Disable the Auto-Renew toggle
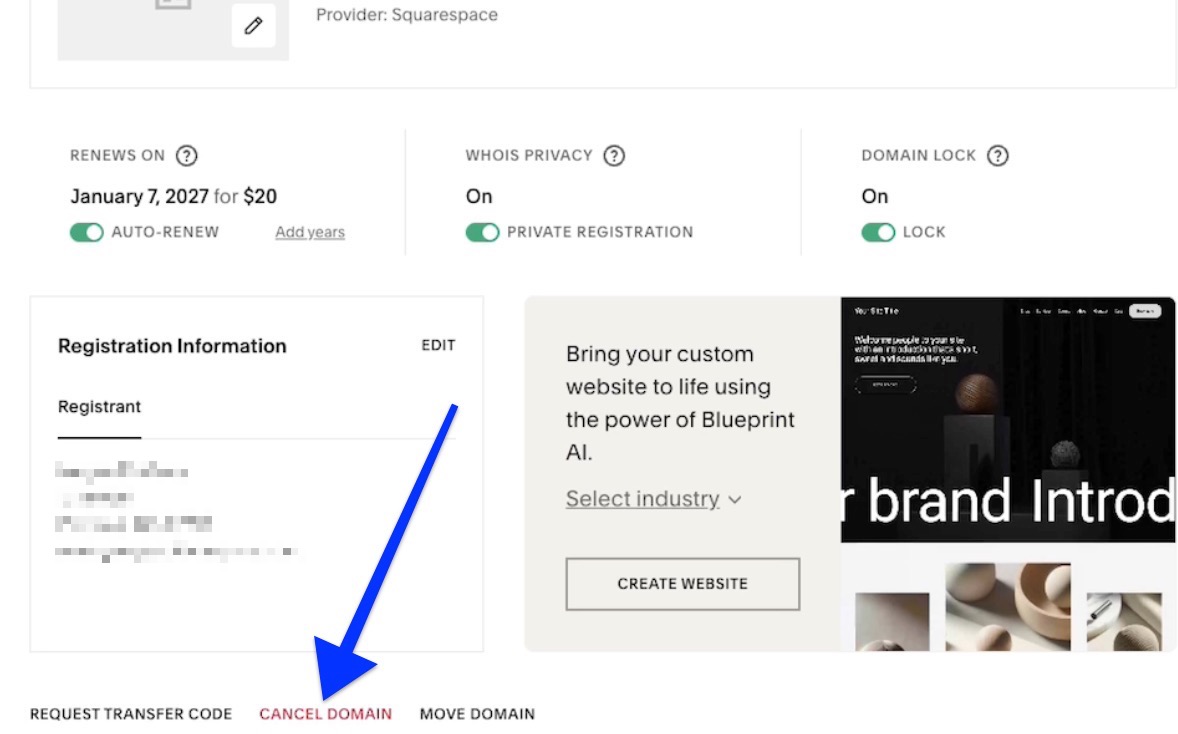The height and width of the screenshot is (734, 1178). click(x=87, y=231)
